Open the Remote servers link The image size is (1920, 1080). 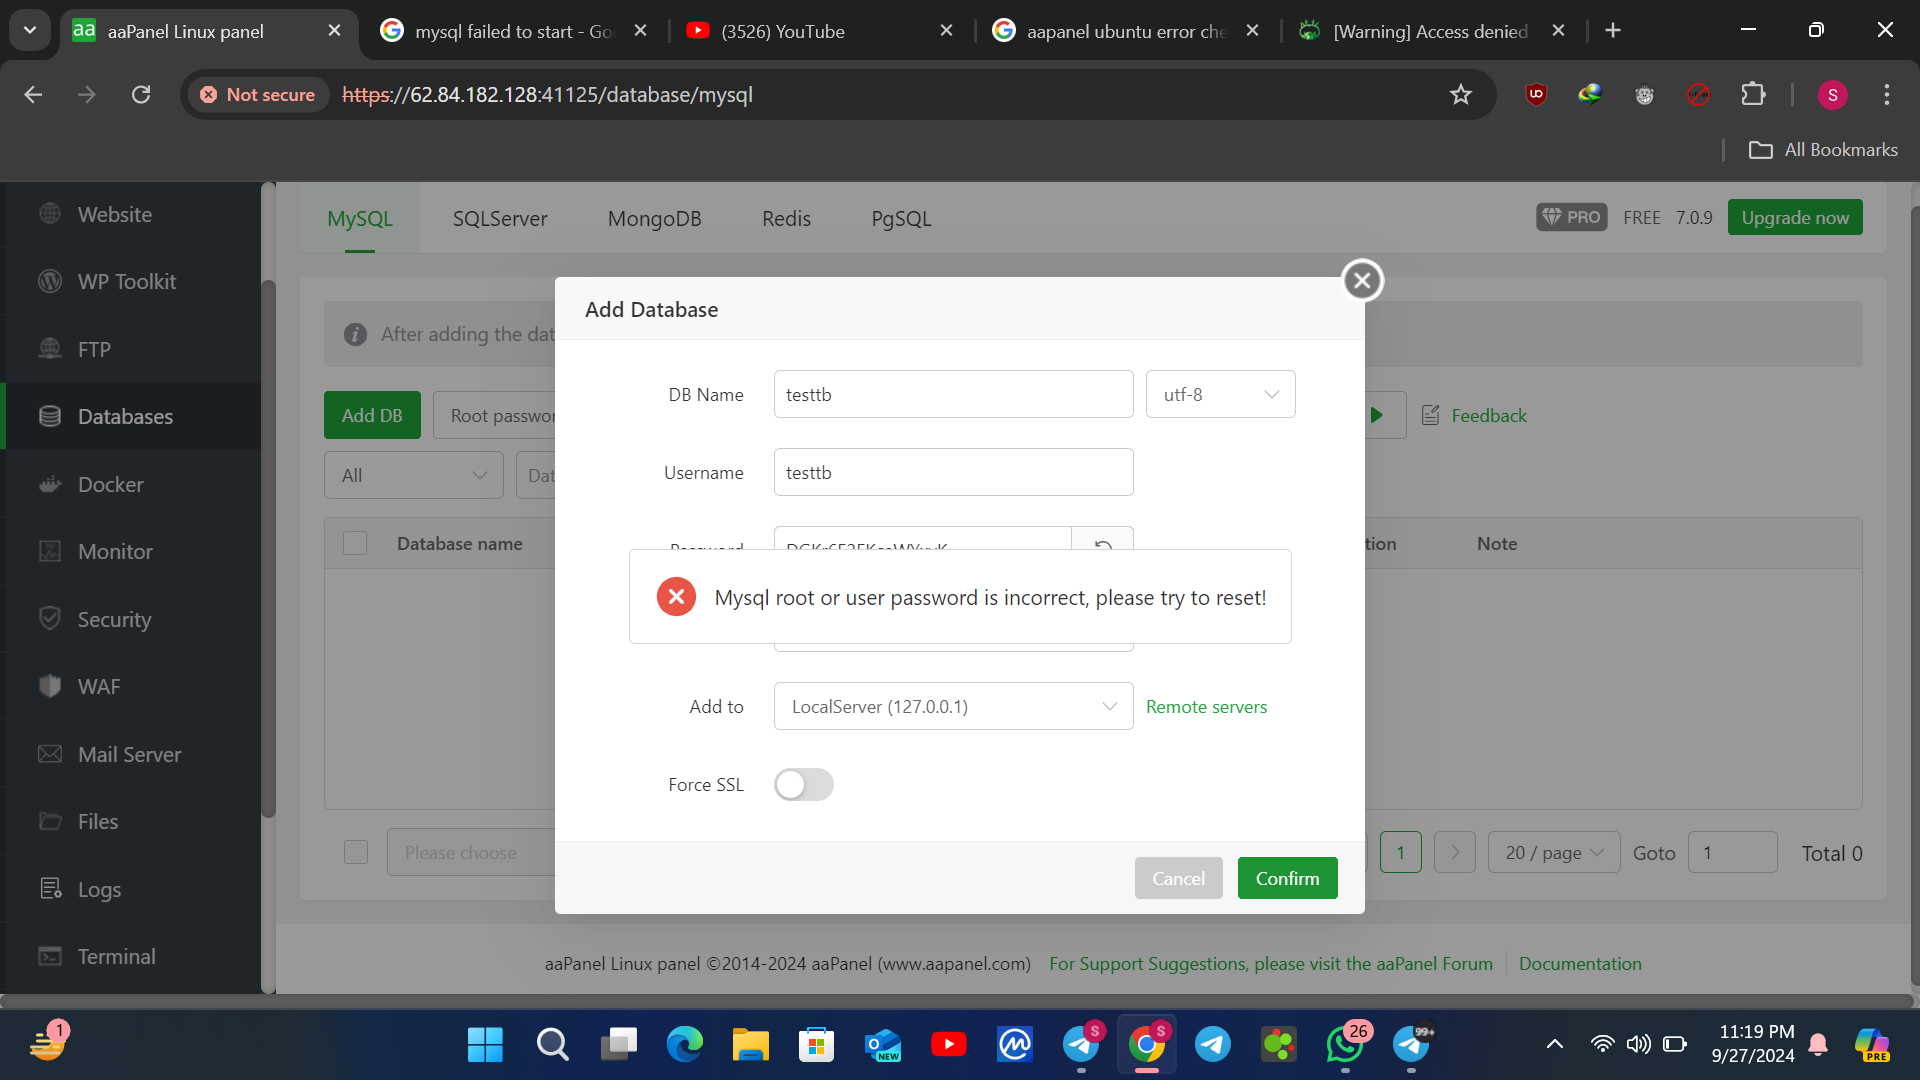tap(1206, 707)
